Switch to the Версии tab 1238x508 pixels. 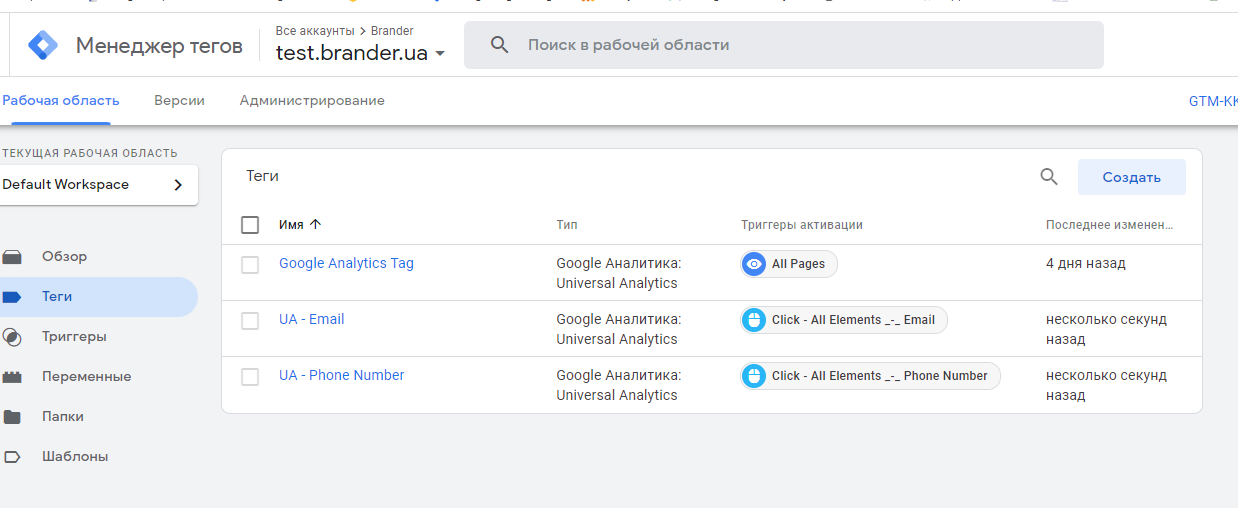coord(179,101)
